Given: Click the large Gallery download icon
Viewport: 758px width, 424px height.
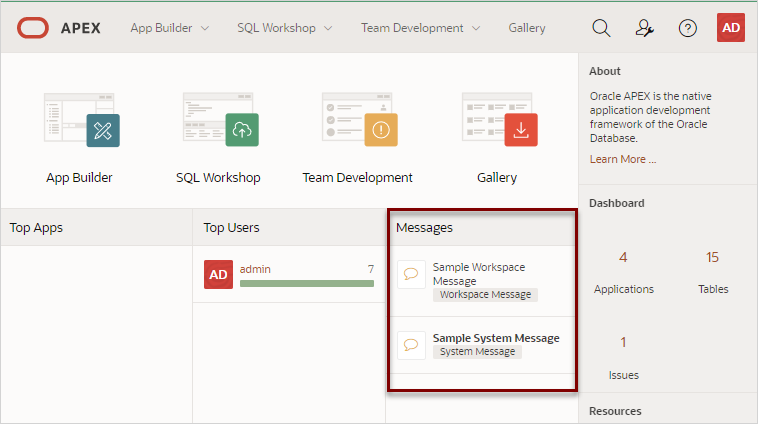Looking at the screenshot, I should [x=499, y=120].
